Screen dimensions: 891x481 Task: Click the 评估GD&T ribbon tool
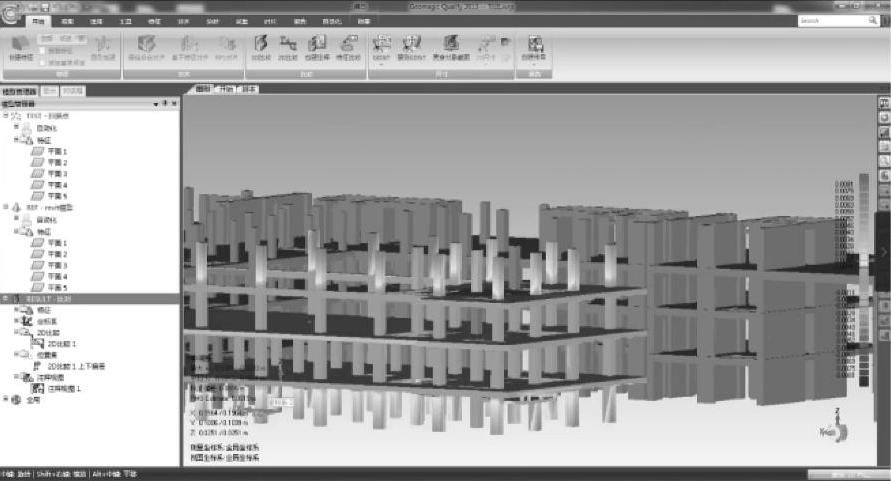tap(411, 48)
